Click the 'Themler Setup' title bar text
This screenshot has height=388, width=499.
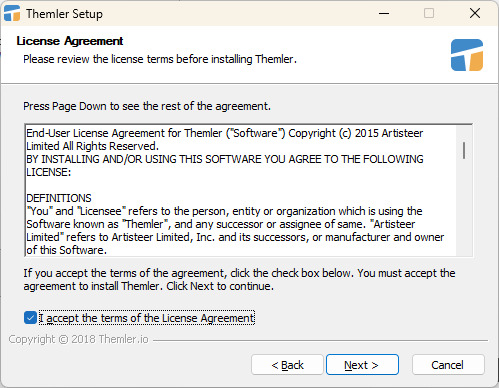pyautogui.click(x=64, y=14)
